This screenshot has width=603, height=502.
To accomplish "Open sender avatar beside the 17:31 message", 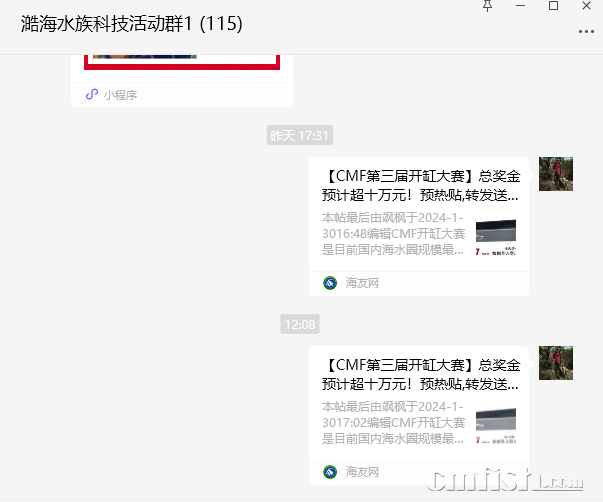I will (556, 174).
